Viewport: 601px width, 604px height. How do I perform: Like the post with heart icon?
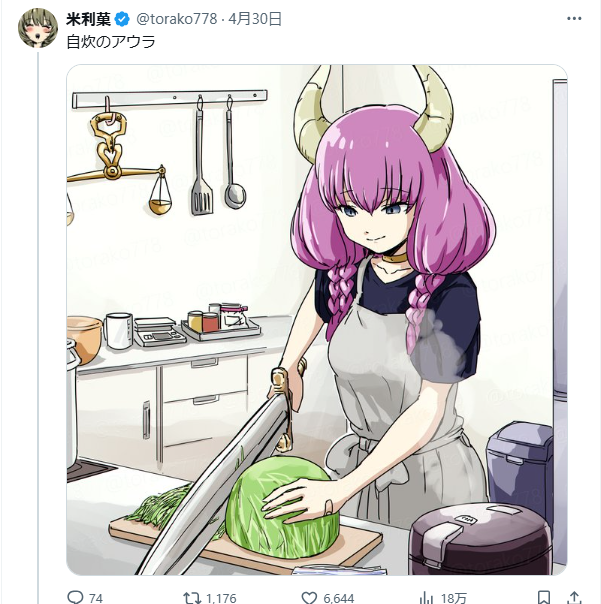pyautogui.click(x=309, y=598)
